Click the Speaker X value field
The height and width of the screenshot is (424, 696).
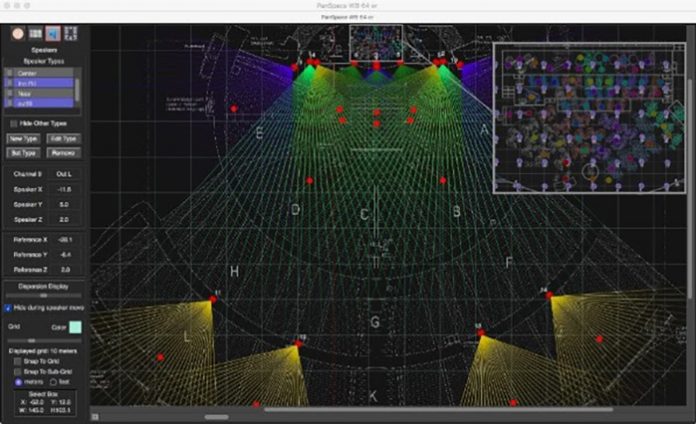click(x=64, y=190)
